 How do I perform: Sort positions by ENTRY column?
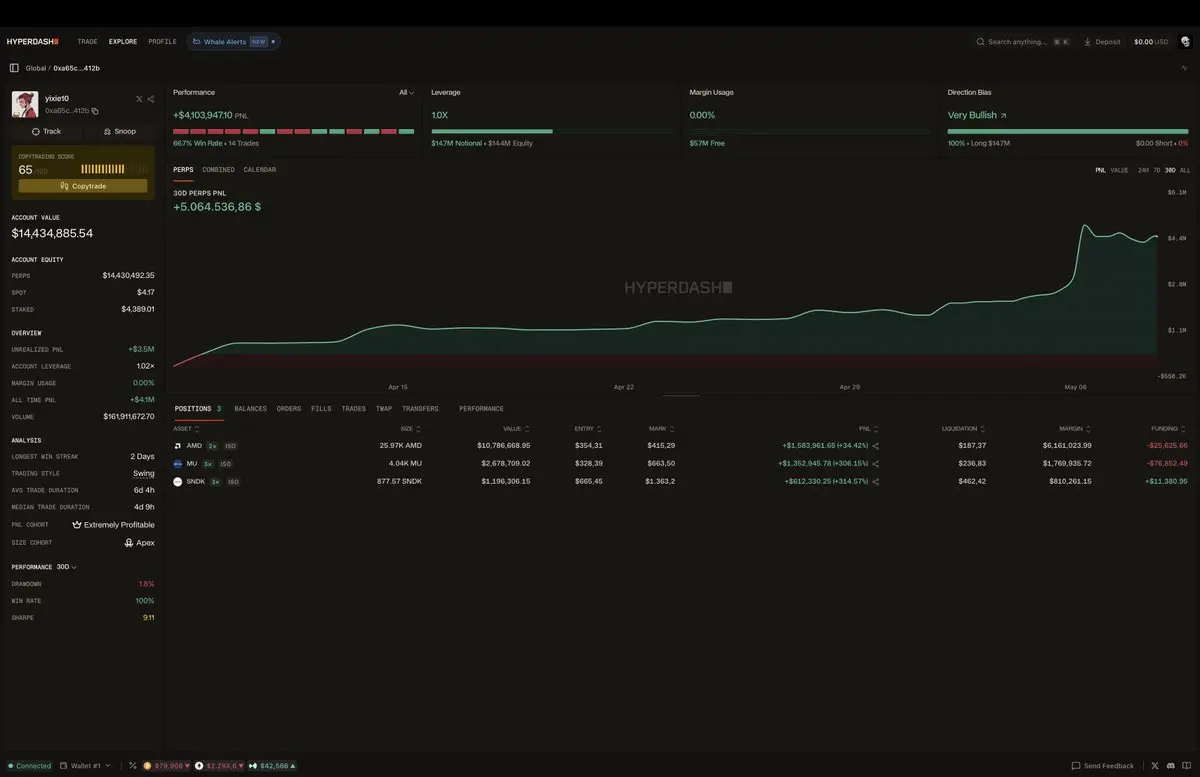(588, 429)
